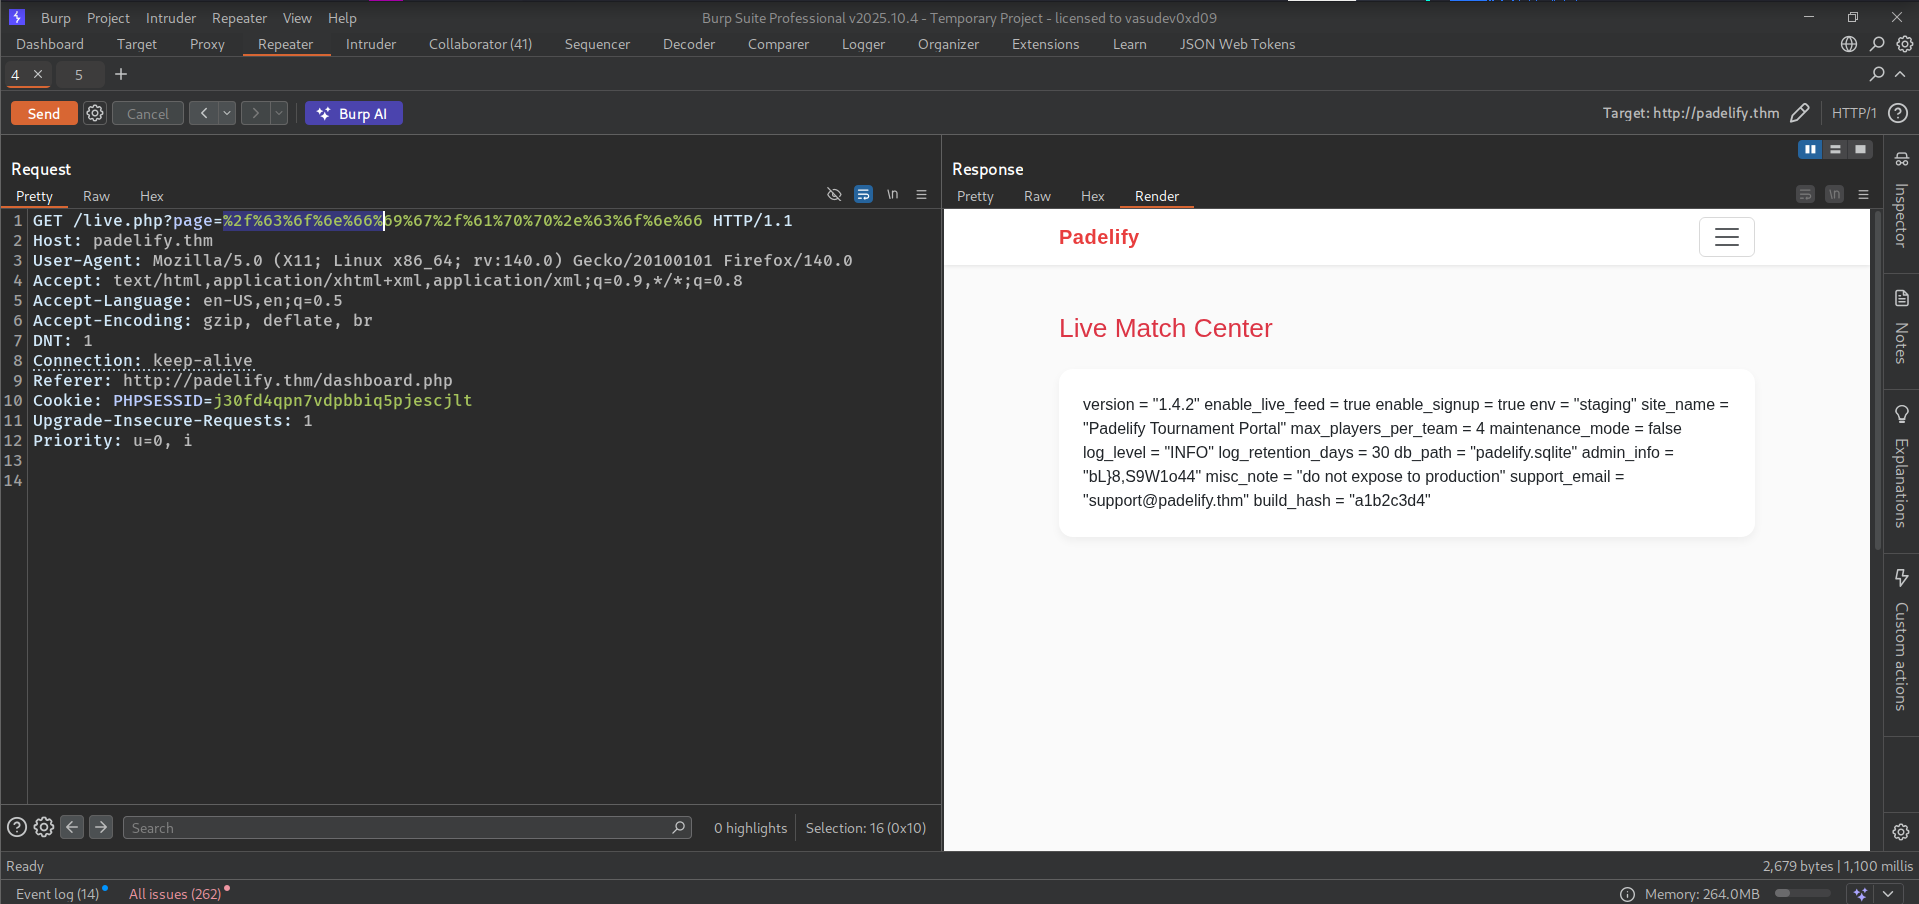Expand the history back dropdown arrow
This screenshot has width=1919, height=904.
pos(227,114)
